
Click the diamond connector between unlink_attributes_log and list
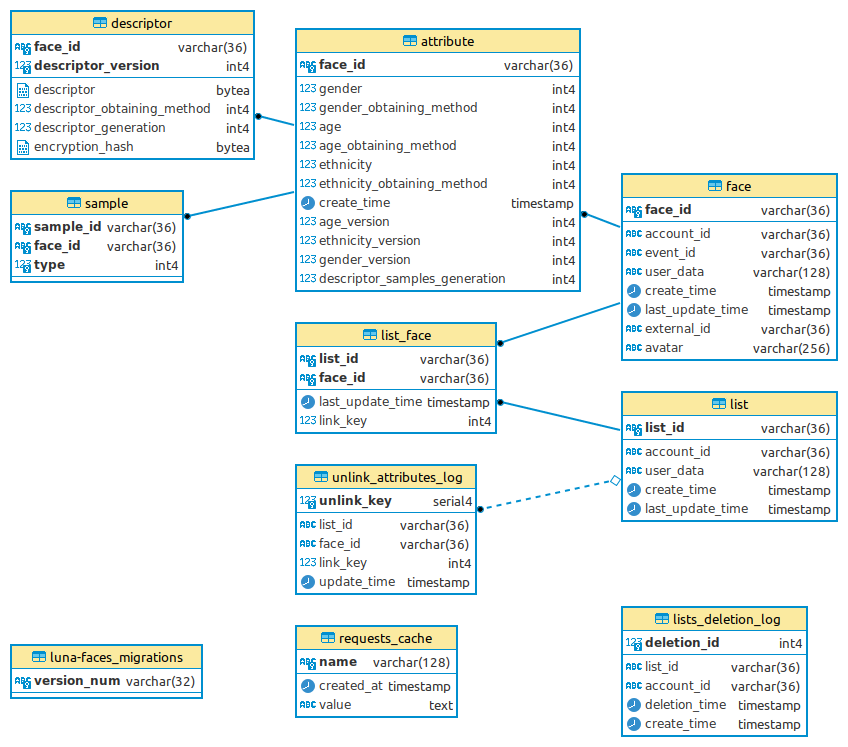[614, 480]
